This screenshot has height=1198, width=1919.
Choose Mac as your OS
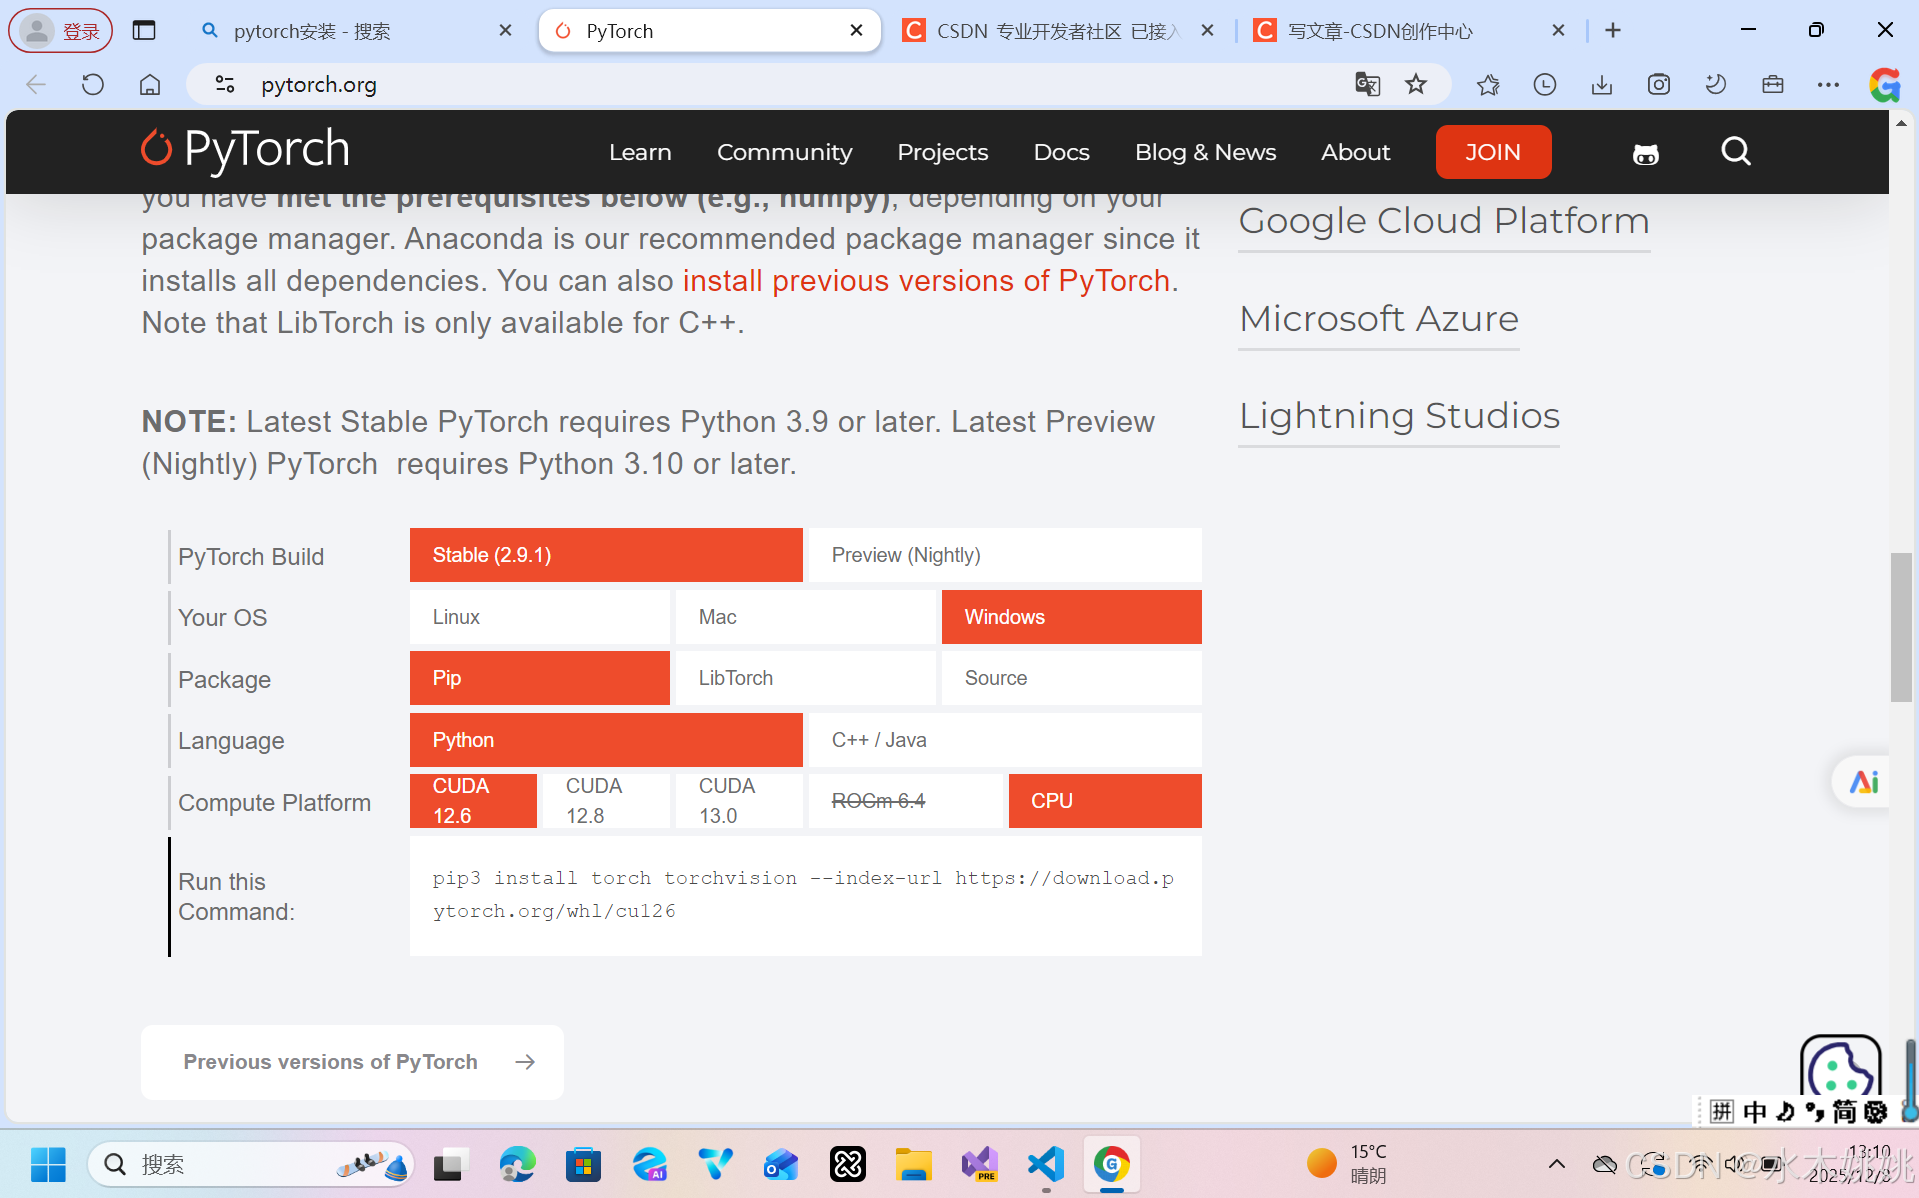[x=806, y=617]
